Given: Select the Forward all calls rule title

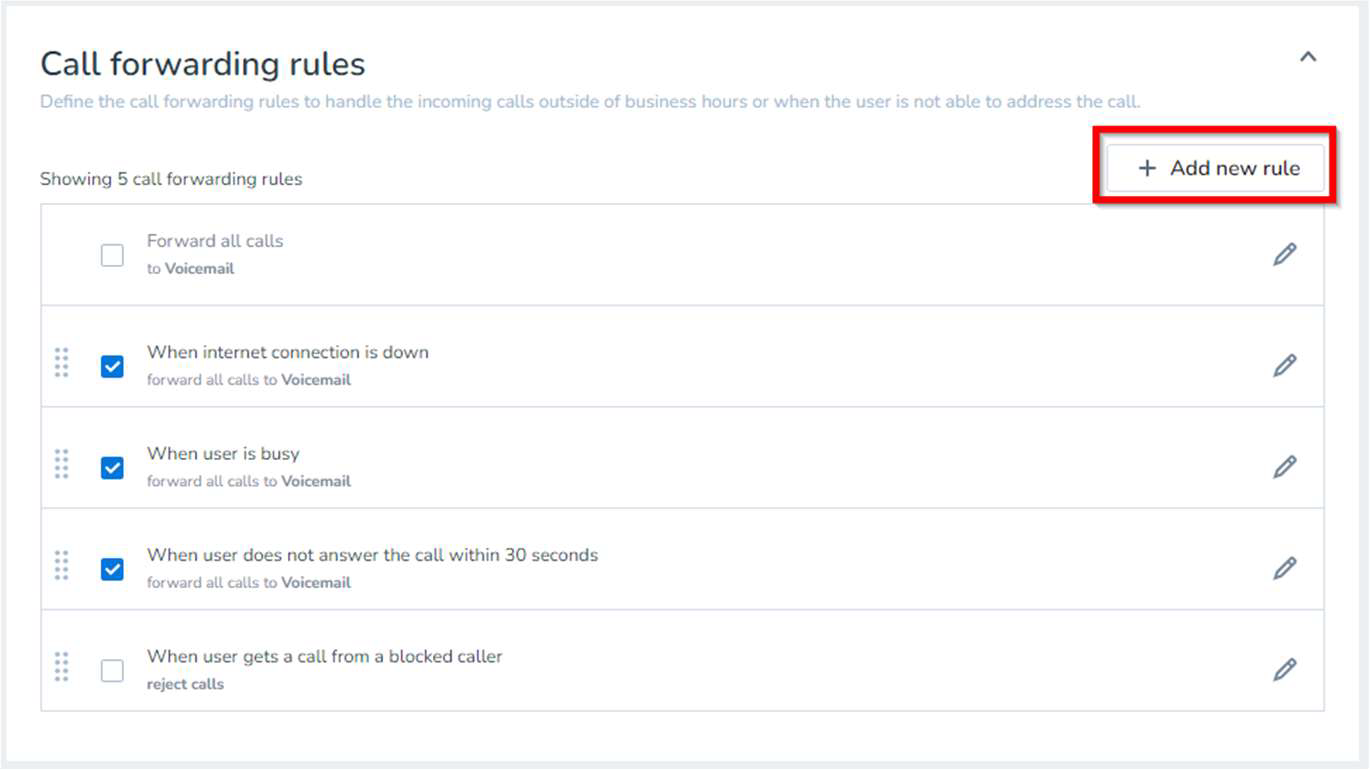Looking at the screenshot, I should pyautogui.click(x=215, y=241).
